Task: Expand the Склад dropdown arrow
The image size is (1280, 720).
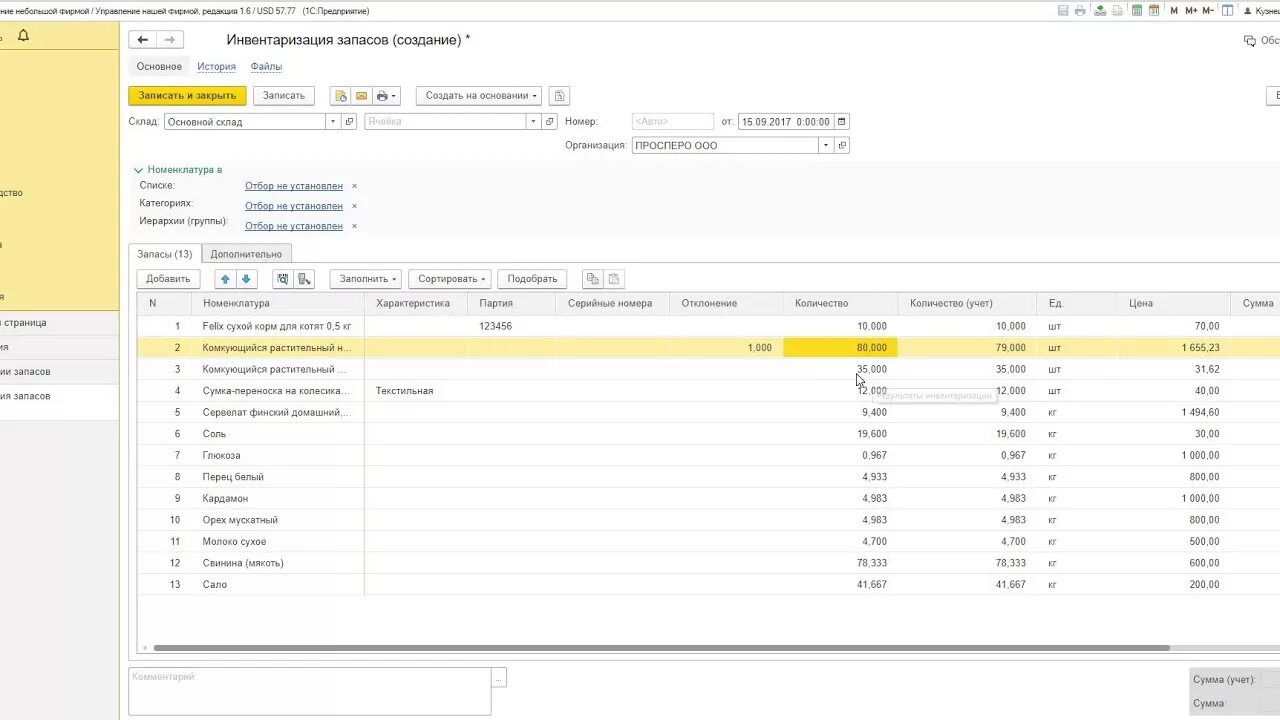Action: coord(333,122)
